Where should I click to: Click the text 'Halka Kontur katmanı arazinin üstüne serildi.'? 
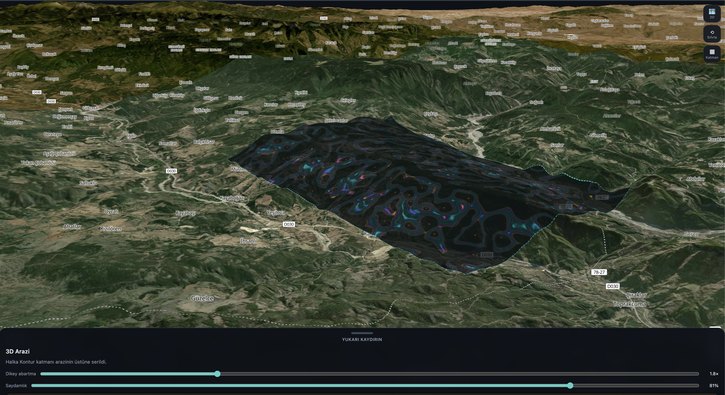(56, 362)
